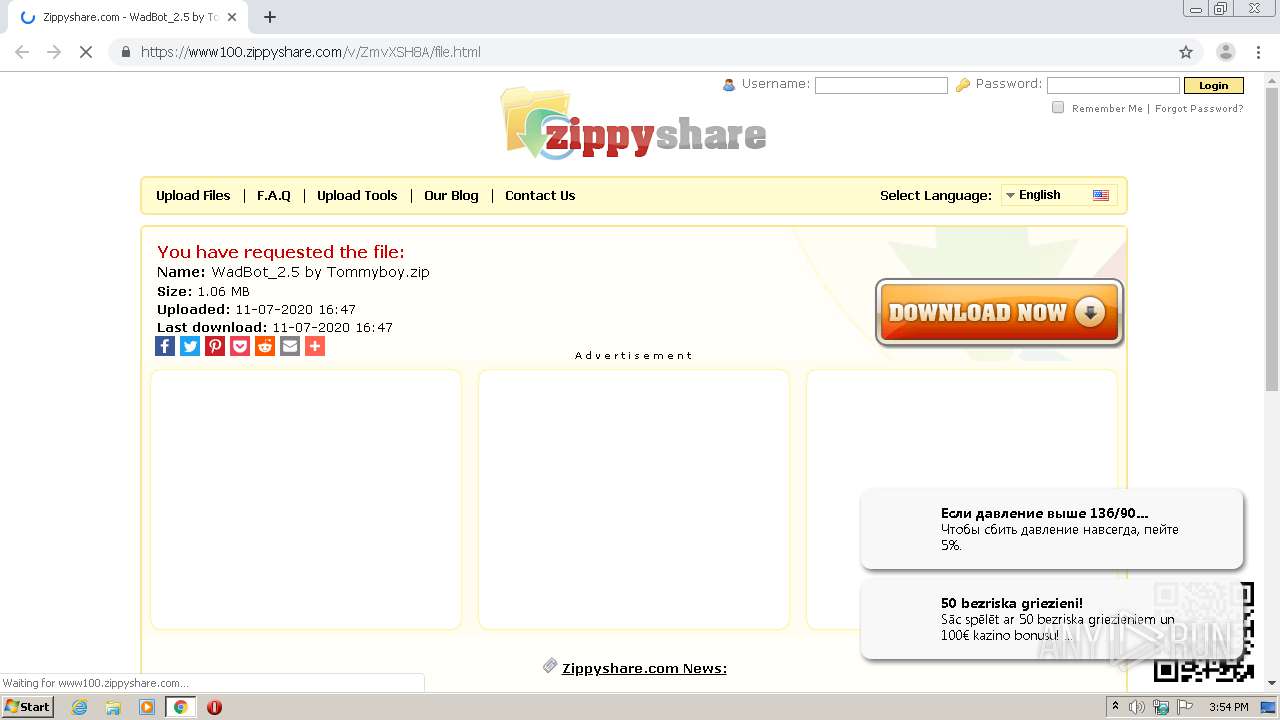Open the blood pressure ad notification
The image size is (1280, 720).
click(x=1052, y=529)
